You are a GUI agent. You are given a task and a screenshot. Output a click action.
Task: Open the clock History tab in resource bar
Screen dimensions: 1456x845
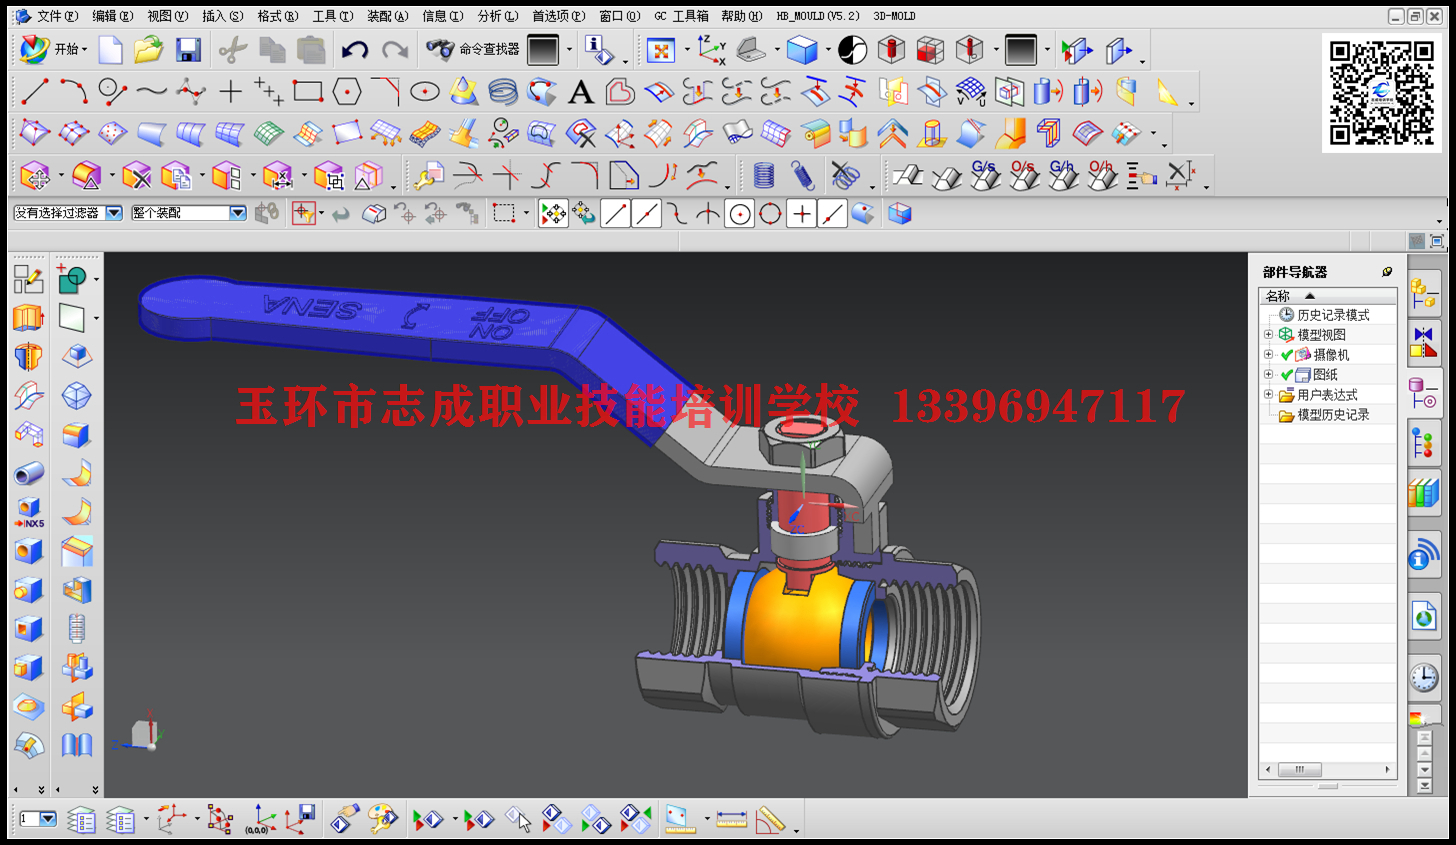click(x=1424, y=677)
